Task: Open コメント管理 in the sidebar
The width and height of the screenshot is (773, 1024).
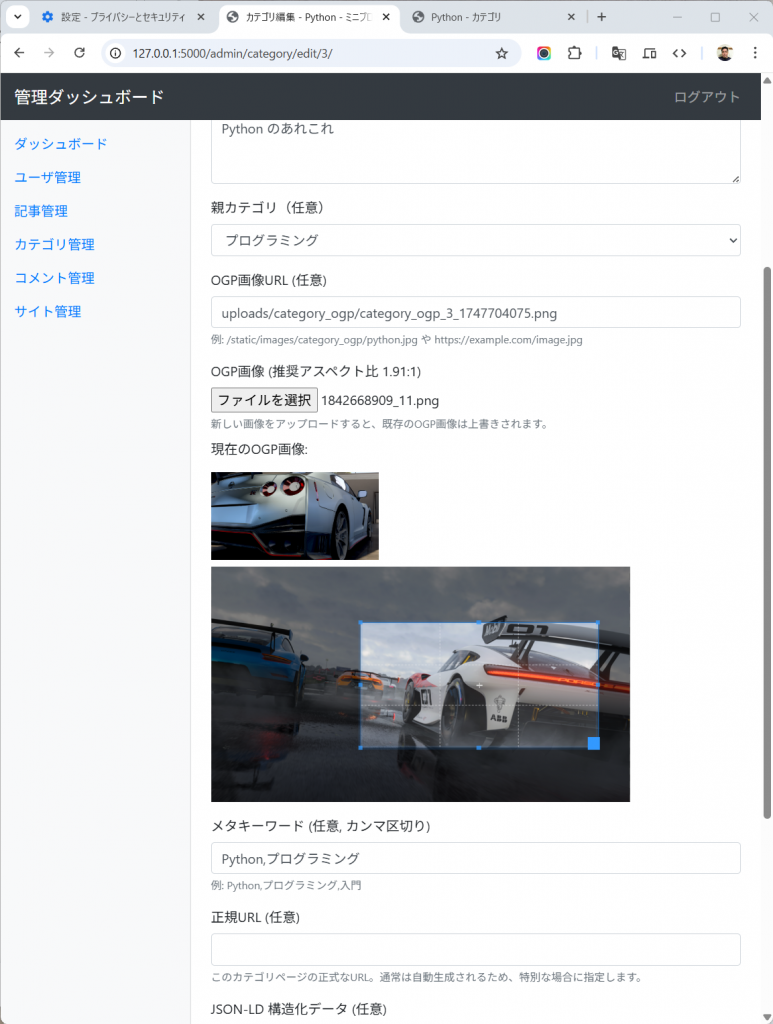Action: pyautogui.click(x=55, y=278)
